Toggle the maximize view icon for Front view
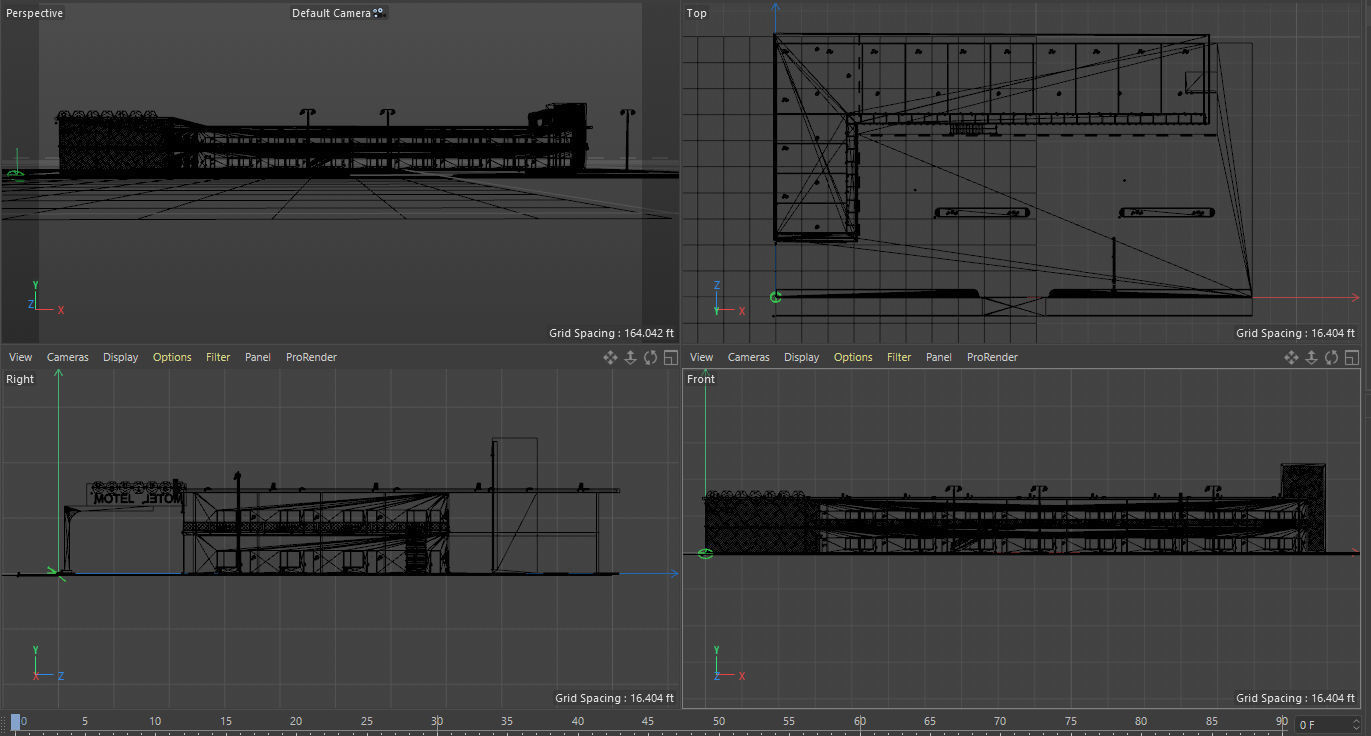This screenshot has height=736, width=1371. pyautogui.click(x=1351, y=357)
